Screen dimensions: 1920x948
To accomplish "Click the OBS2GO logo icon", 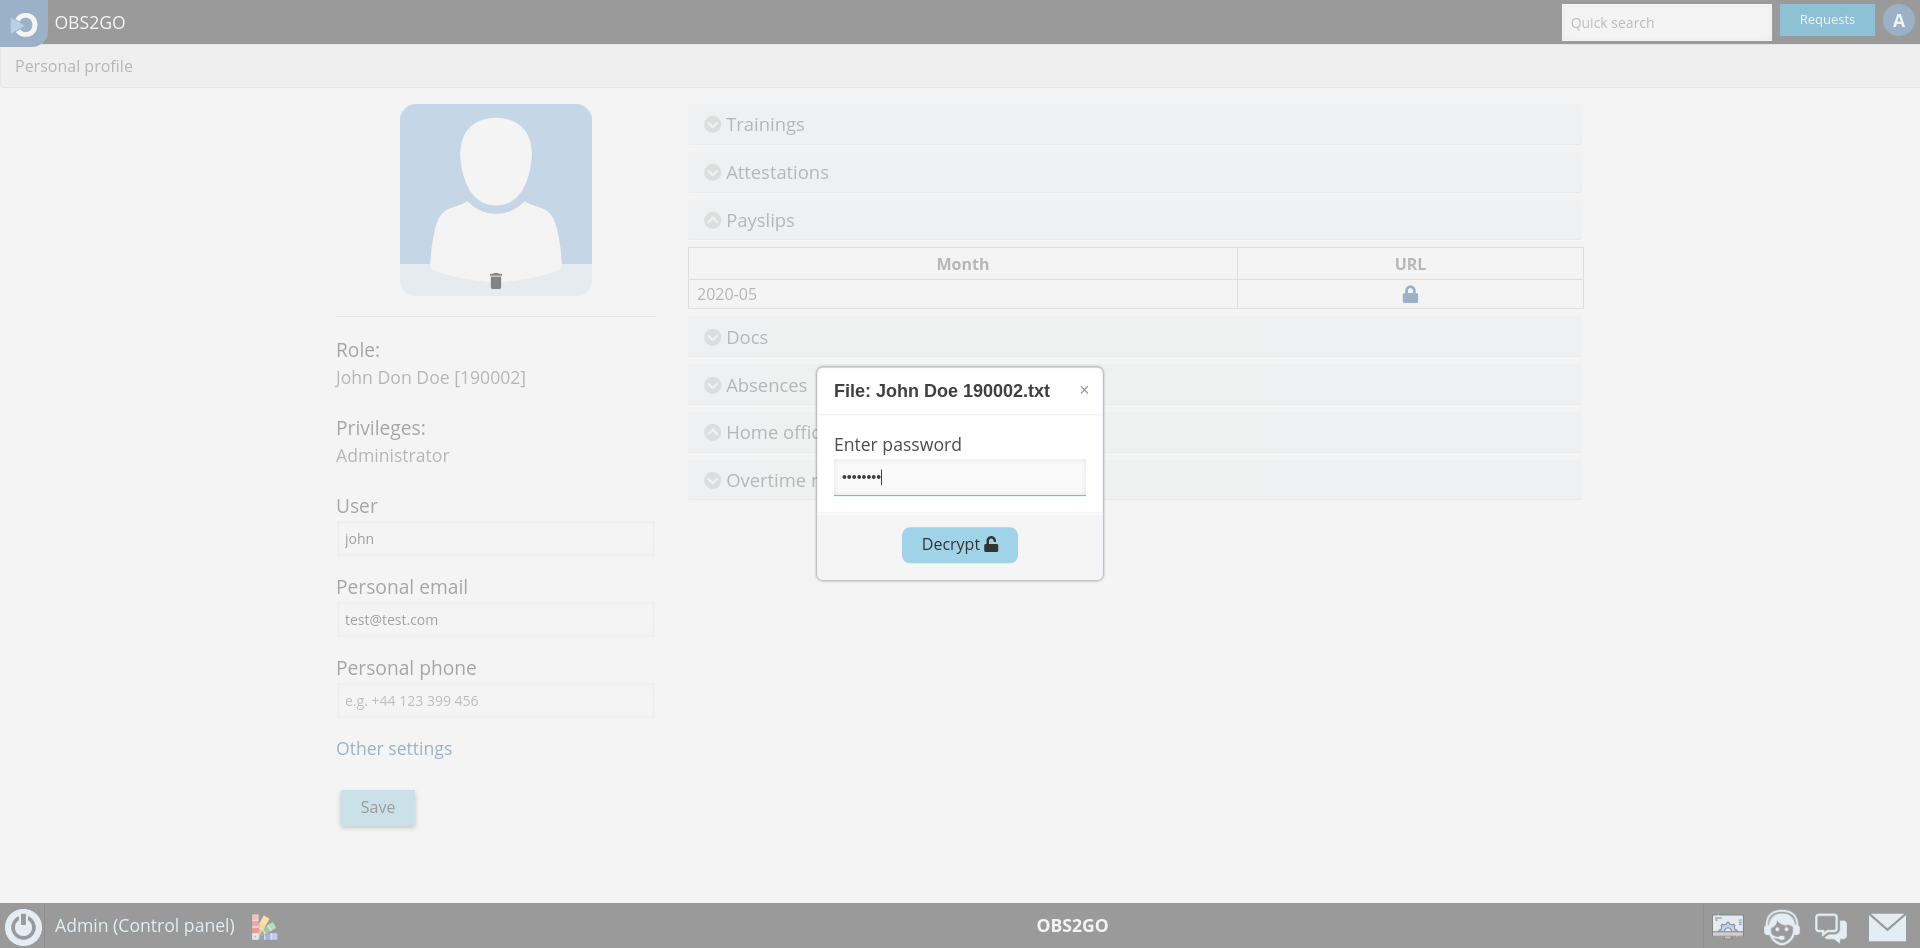I will click(x=24, y=23).
